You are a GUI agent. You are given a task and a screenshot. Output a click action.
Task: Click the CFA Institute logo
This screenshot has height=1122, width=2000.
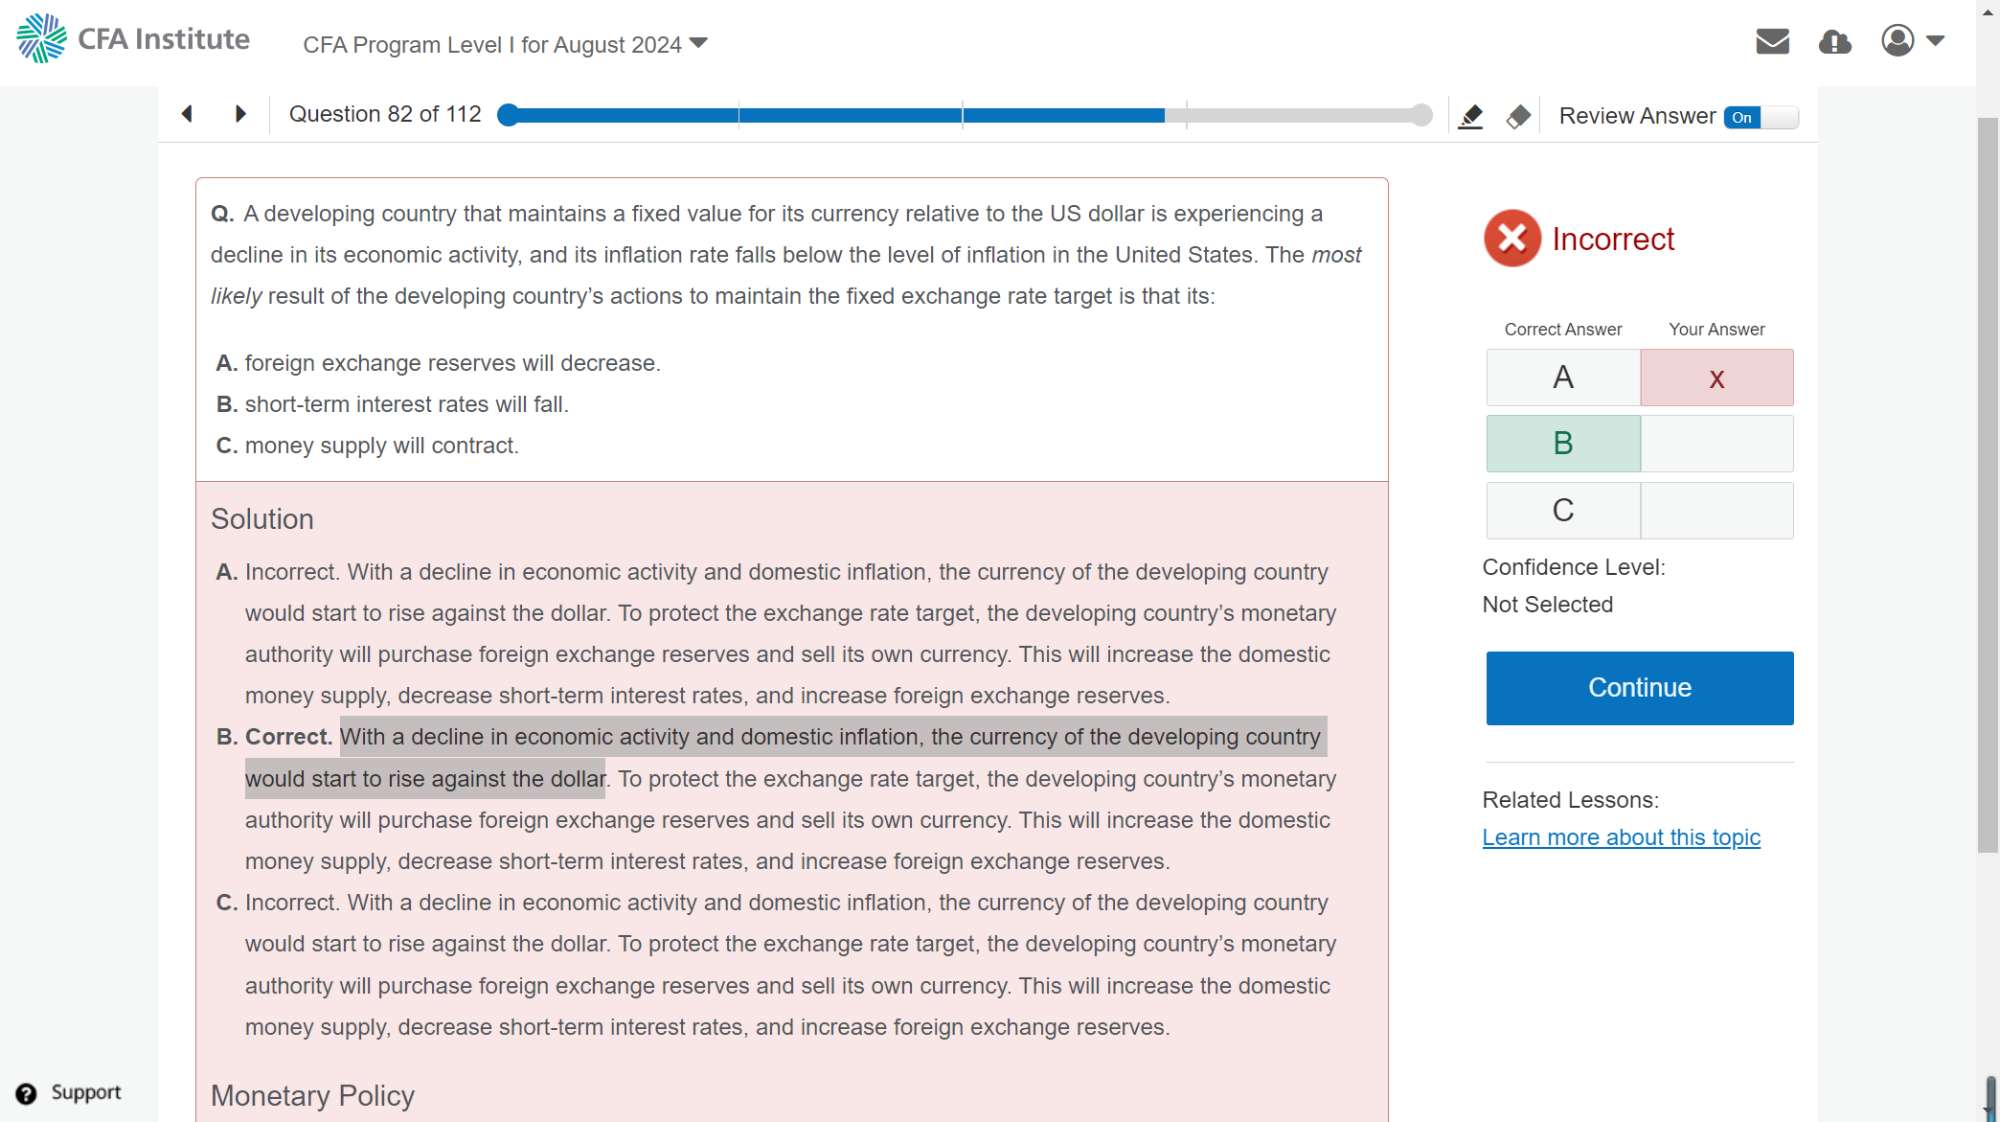click(x=133, y=39)
